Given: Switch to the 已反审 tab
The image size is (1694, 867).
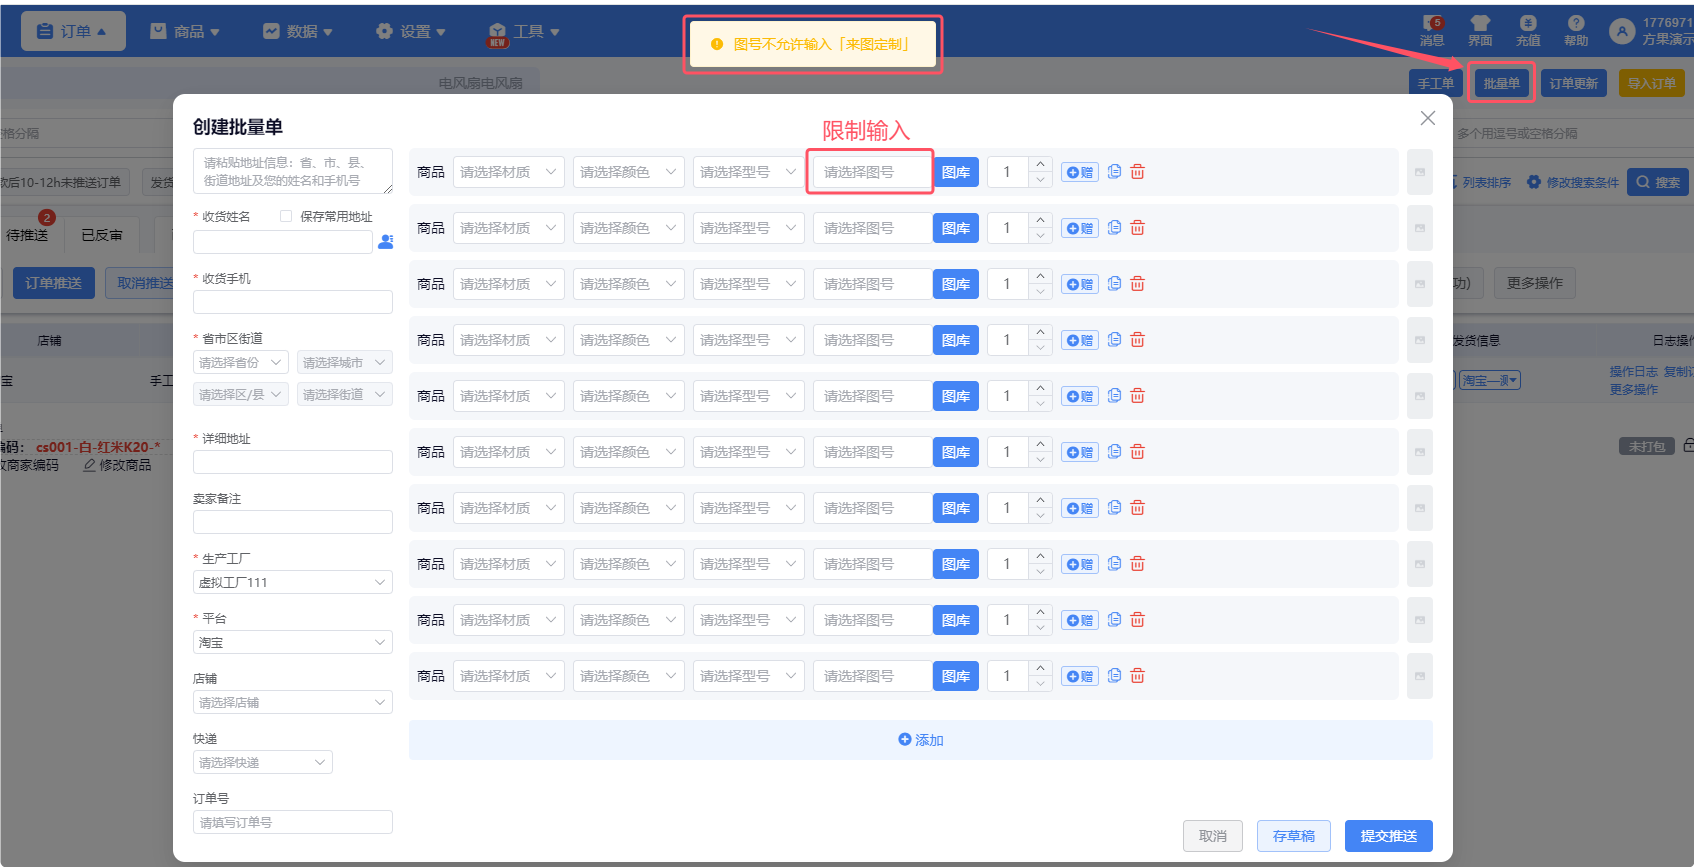Looking at the screenshot, I should (x=102, y=235).
